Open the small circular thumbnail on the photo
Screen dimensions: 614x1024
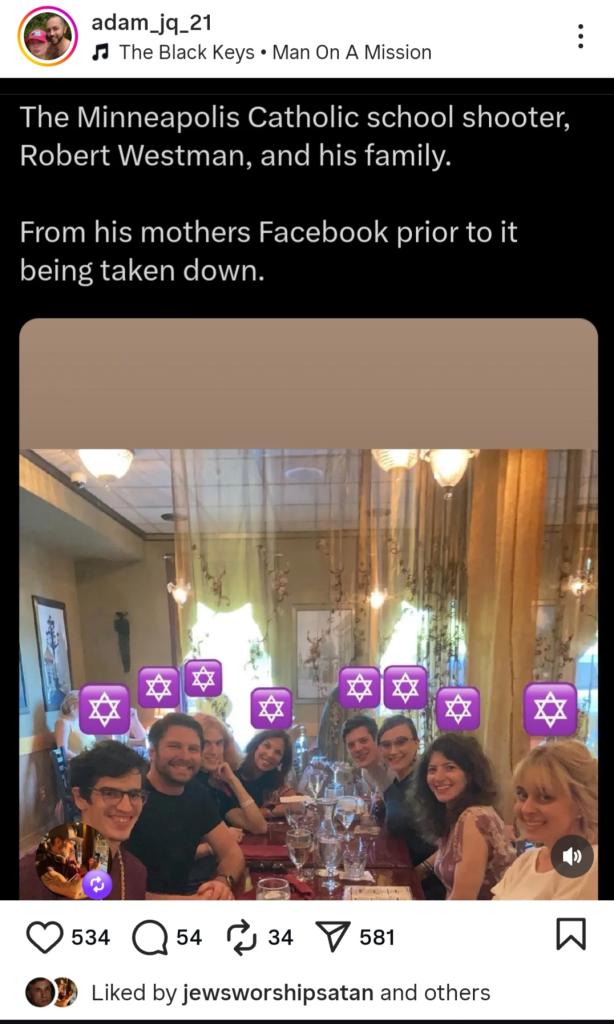click(70, 856)
